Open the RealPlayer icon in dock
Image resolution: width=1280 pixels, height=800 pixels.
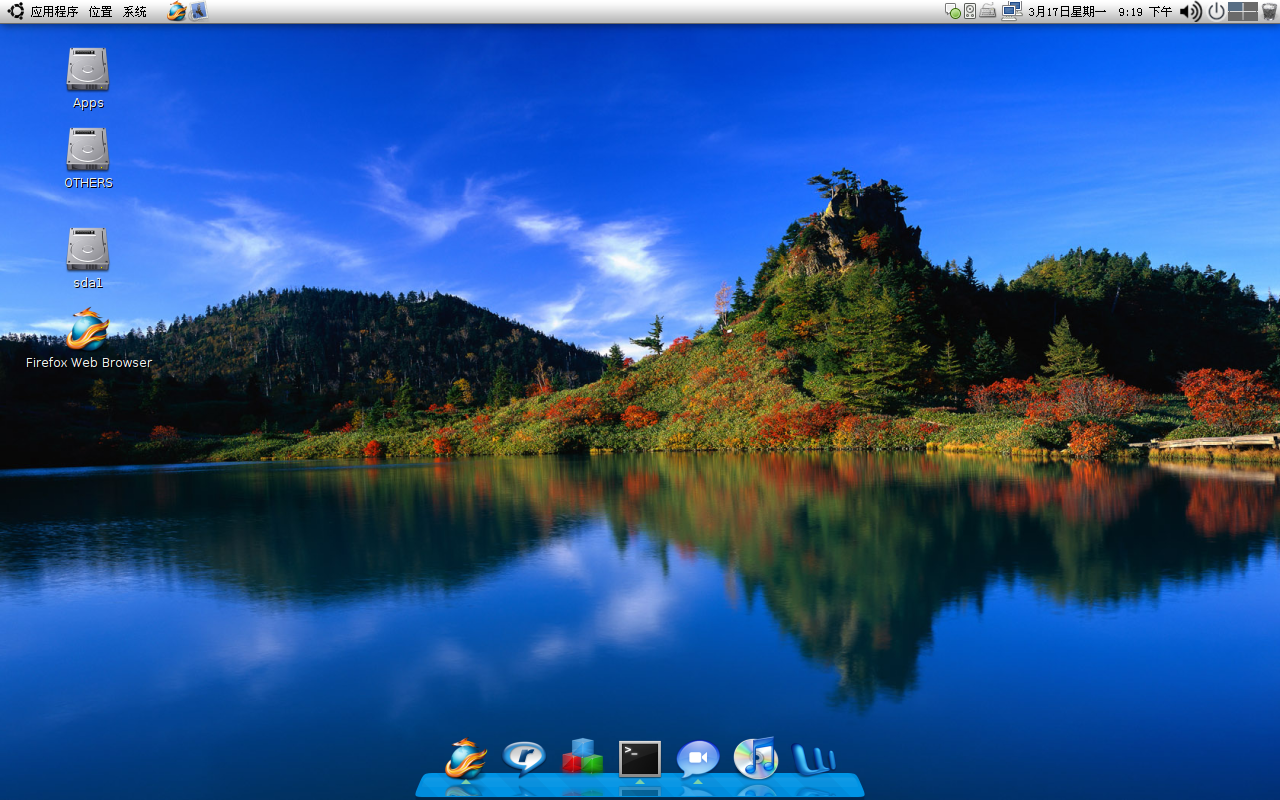524,759
